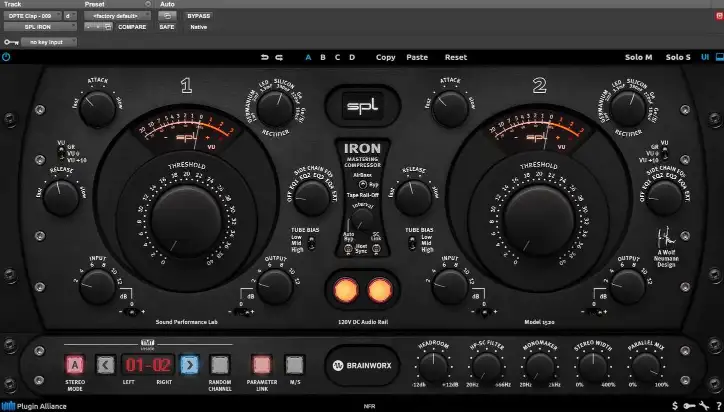
Task: Click the SAFE button
Action: (167, 27)
